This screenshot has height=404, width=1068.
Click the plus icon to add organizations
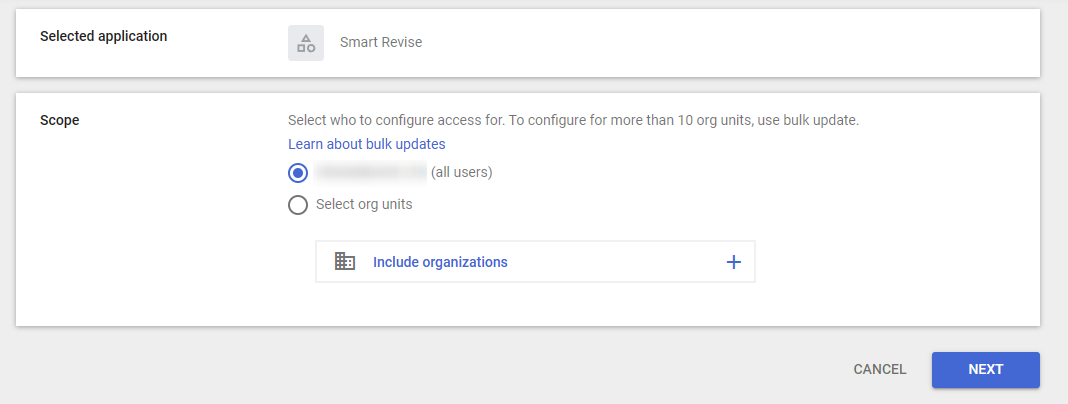[x=734, y=262]
